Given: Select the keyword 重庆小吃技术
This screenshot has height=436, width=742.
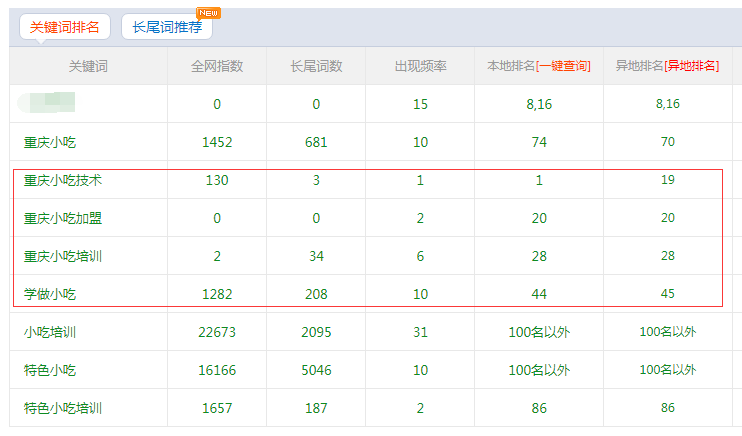Looking at the screenshot, I should point(63,180).
